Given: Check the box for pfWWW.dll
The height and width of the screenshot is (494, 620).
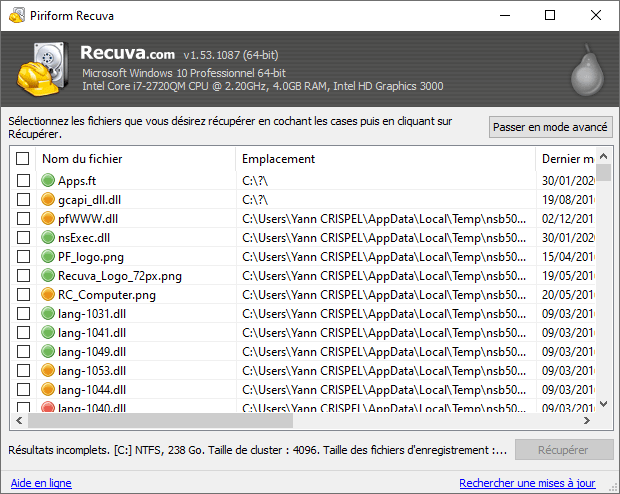Looking at the screenshot, I should tap(23, 218).
